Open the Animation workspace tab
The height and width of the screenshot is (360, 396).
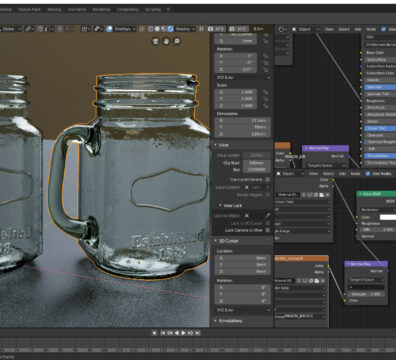pos(77,9)
